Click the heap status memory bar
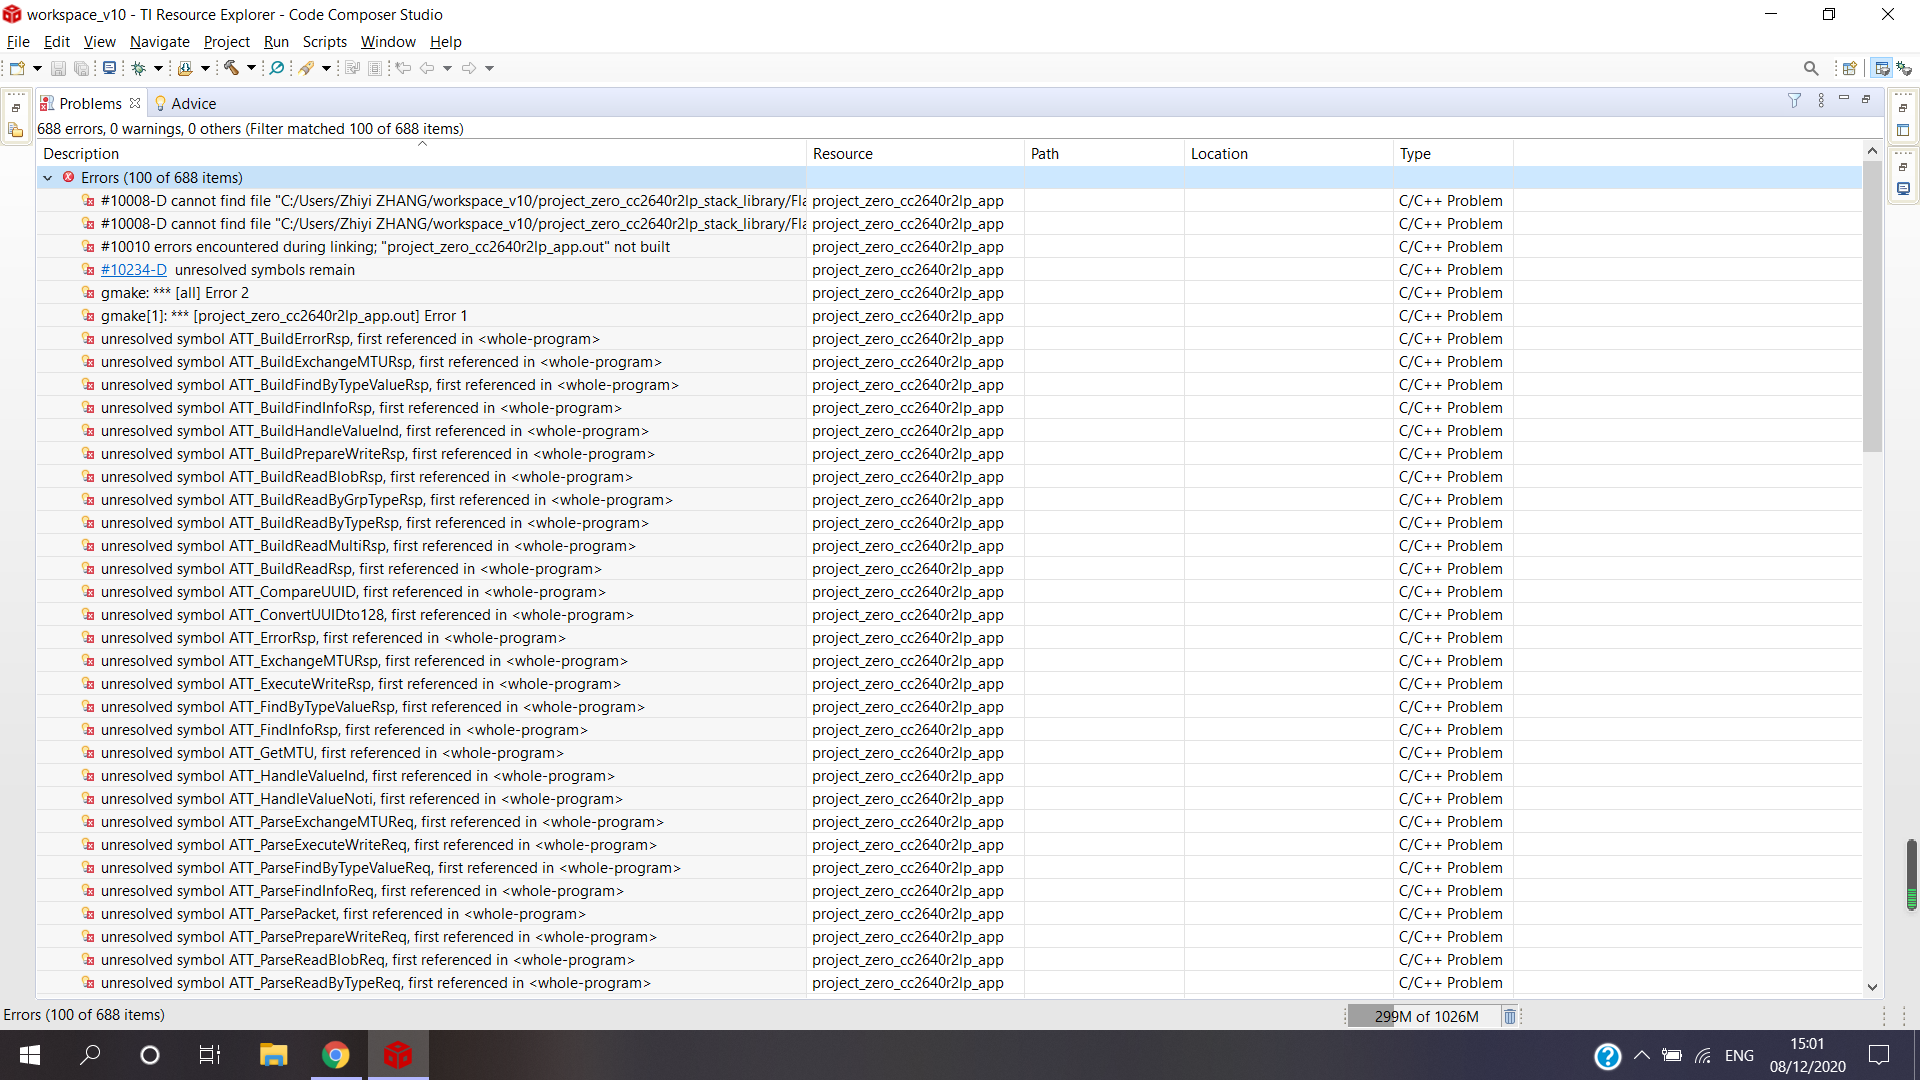The width and height of the screenshot is (1920, 1080). pyautogui.click(x=1426, y=1016)
